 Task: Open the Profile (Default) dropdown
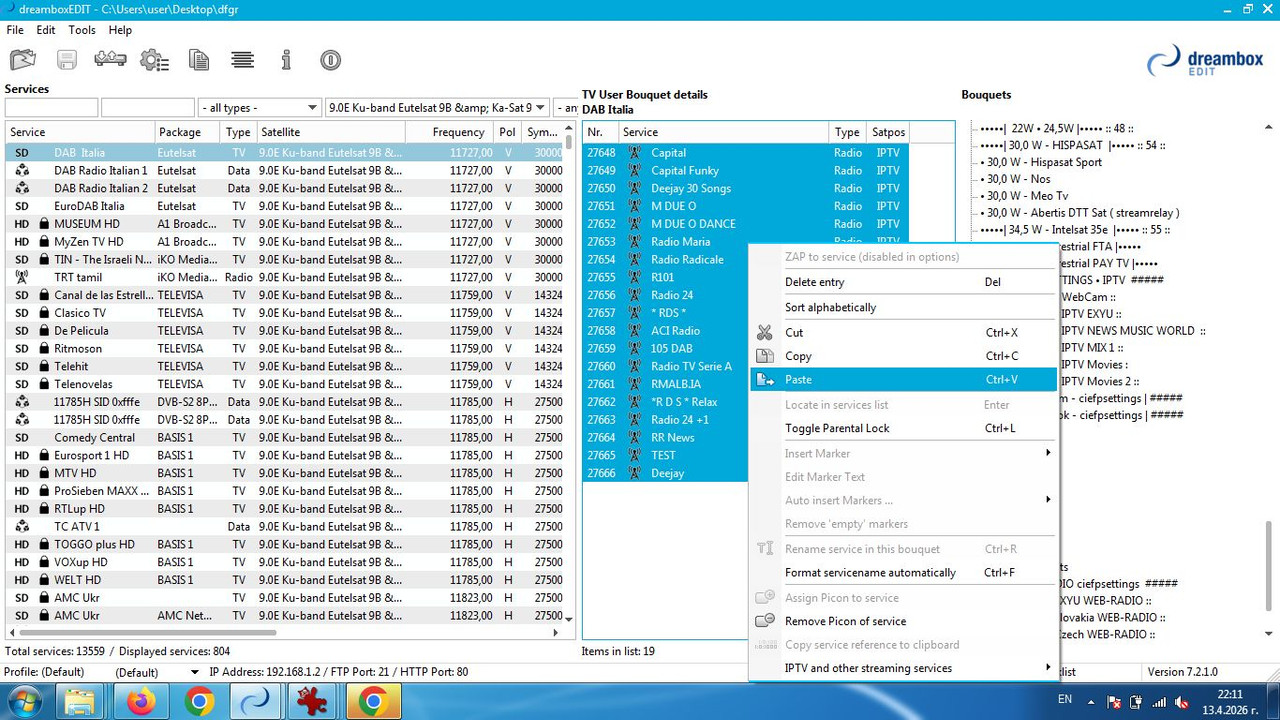click(x=157, y=672)
